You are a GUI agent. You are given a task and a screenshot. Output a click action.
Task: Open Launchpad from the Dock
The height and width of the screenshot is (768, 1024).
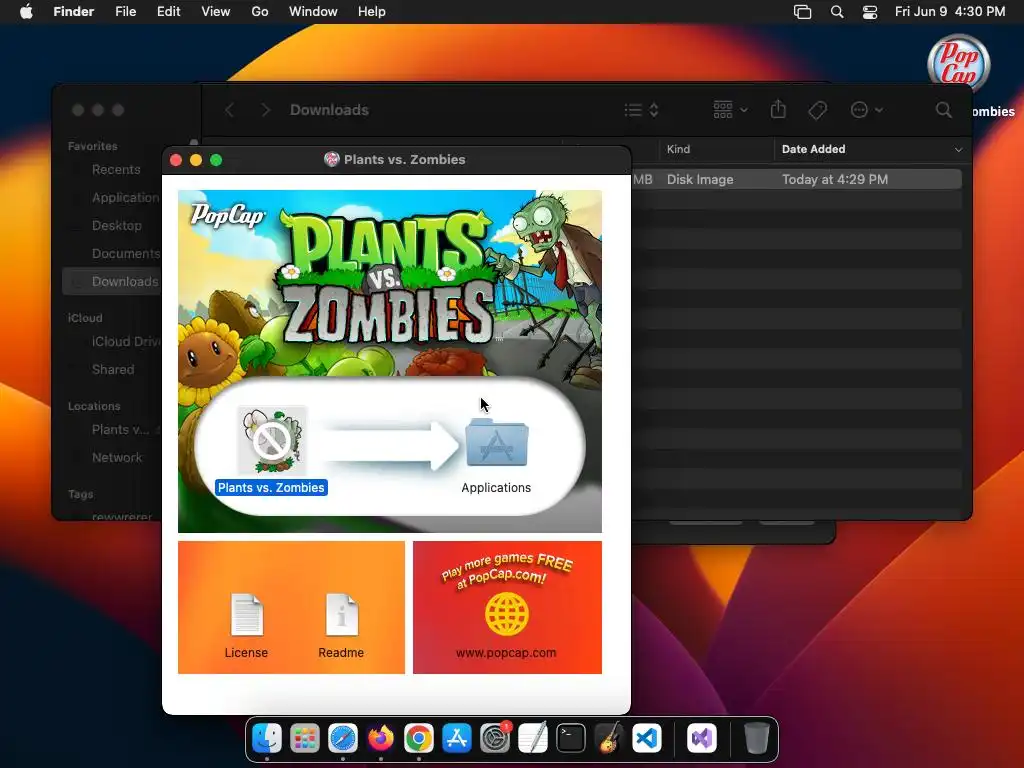304,739
